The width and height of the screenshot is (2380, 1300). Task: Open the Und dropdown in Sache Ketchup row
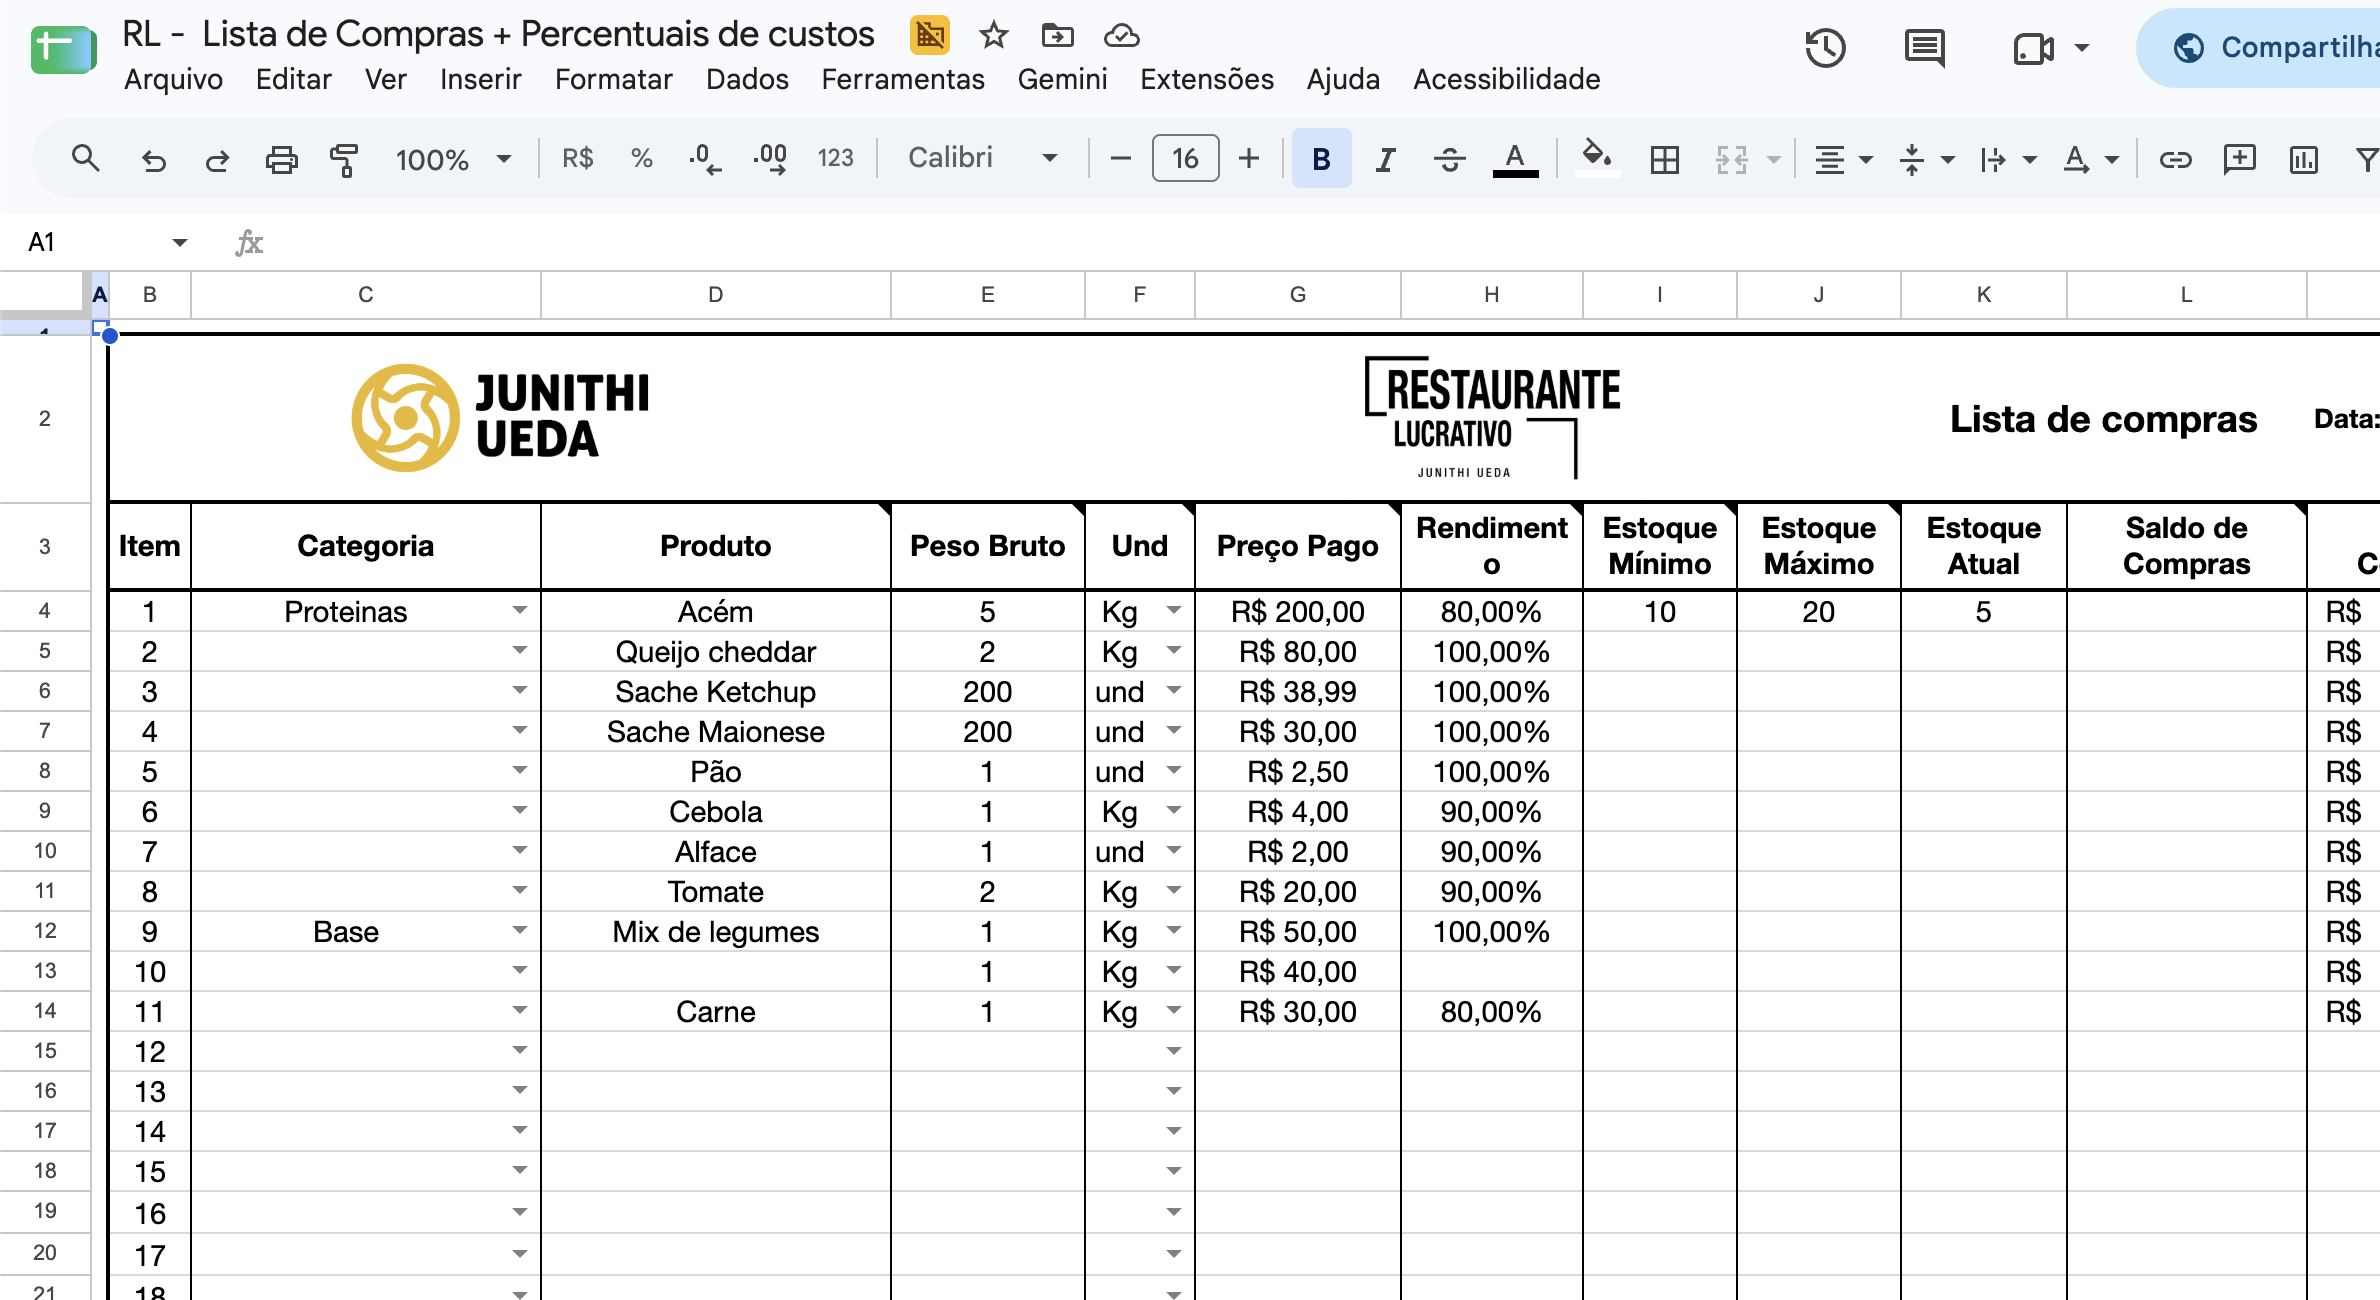click(x=1173, y=690)
